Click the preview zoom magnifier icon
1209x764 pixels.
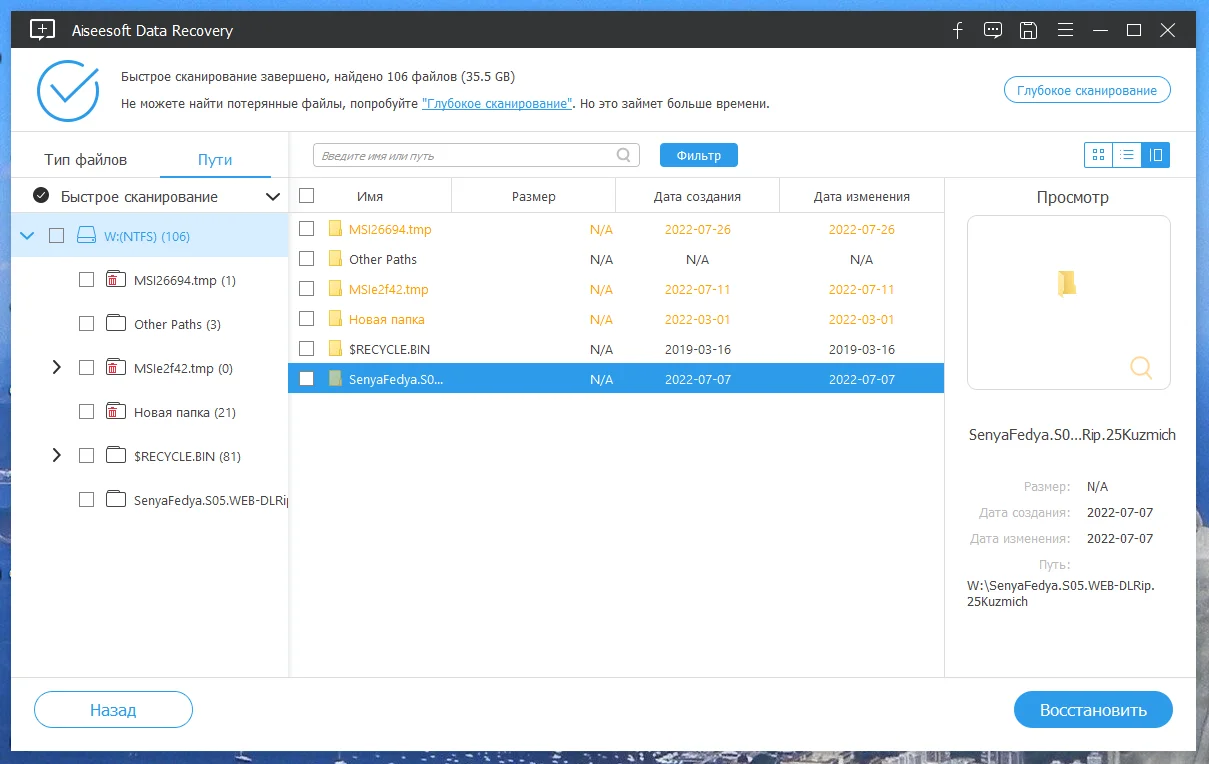pyautogui.click(x=1141, y=368)
